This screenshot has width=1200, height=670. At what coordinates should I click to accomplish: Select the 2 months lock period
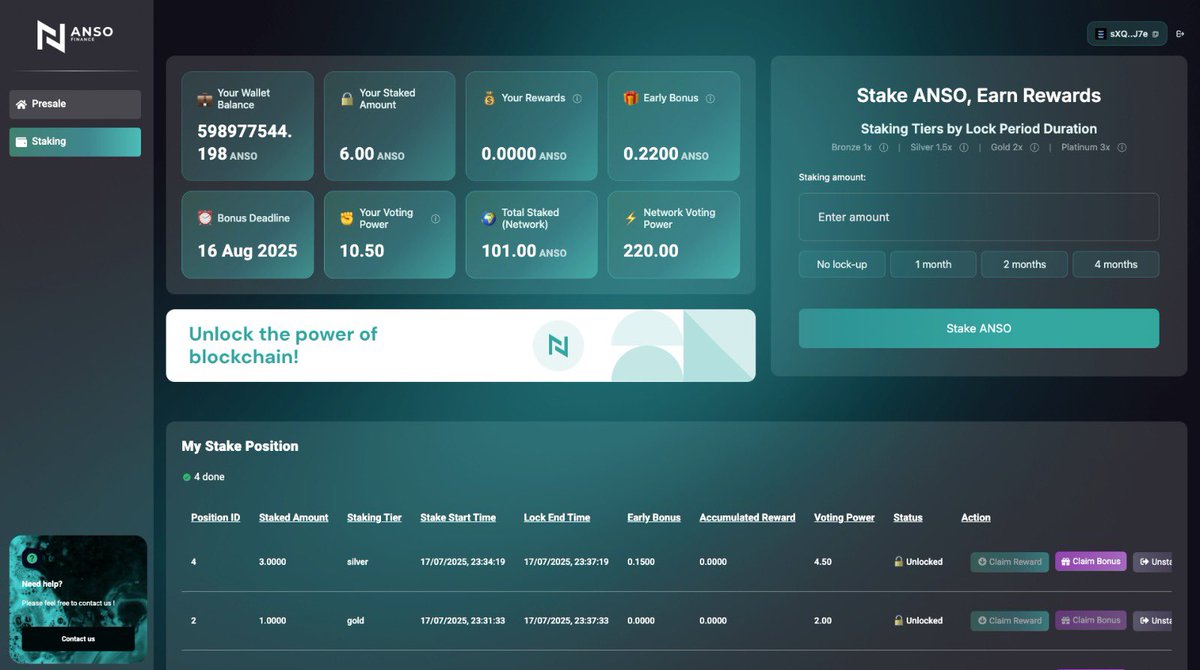coord(1025,264)
